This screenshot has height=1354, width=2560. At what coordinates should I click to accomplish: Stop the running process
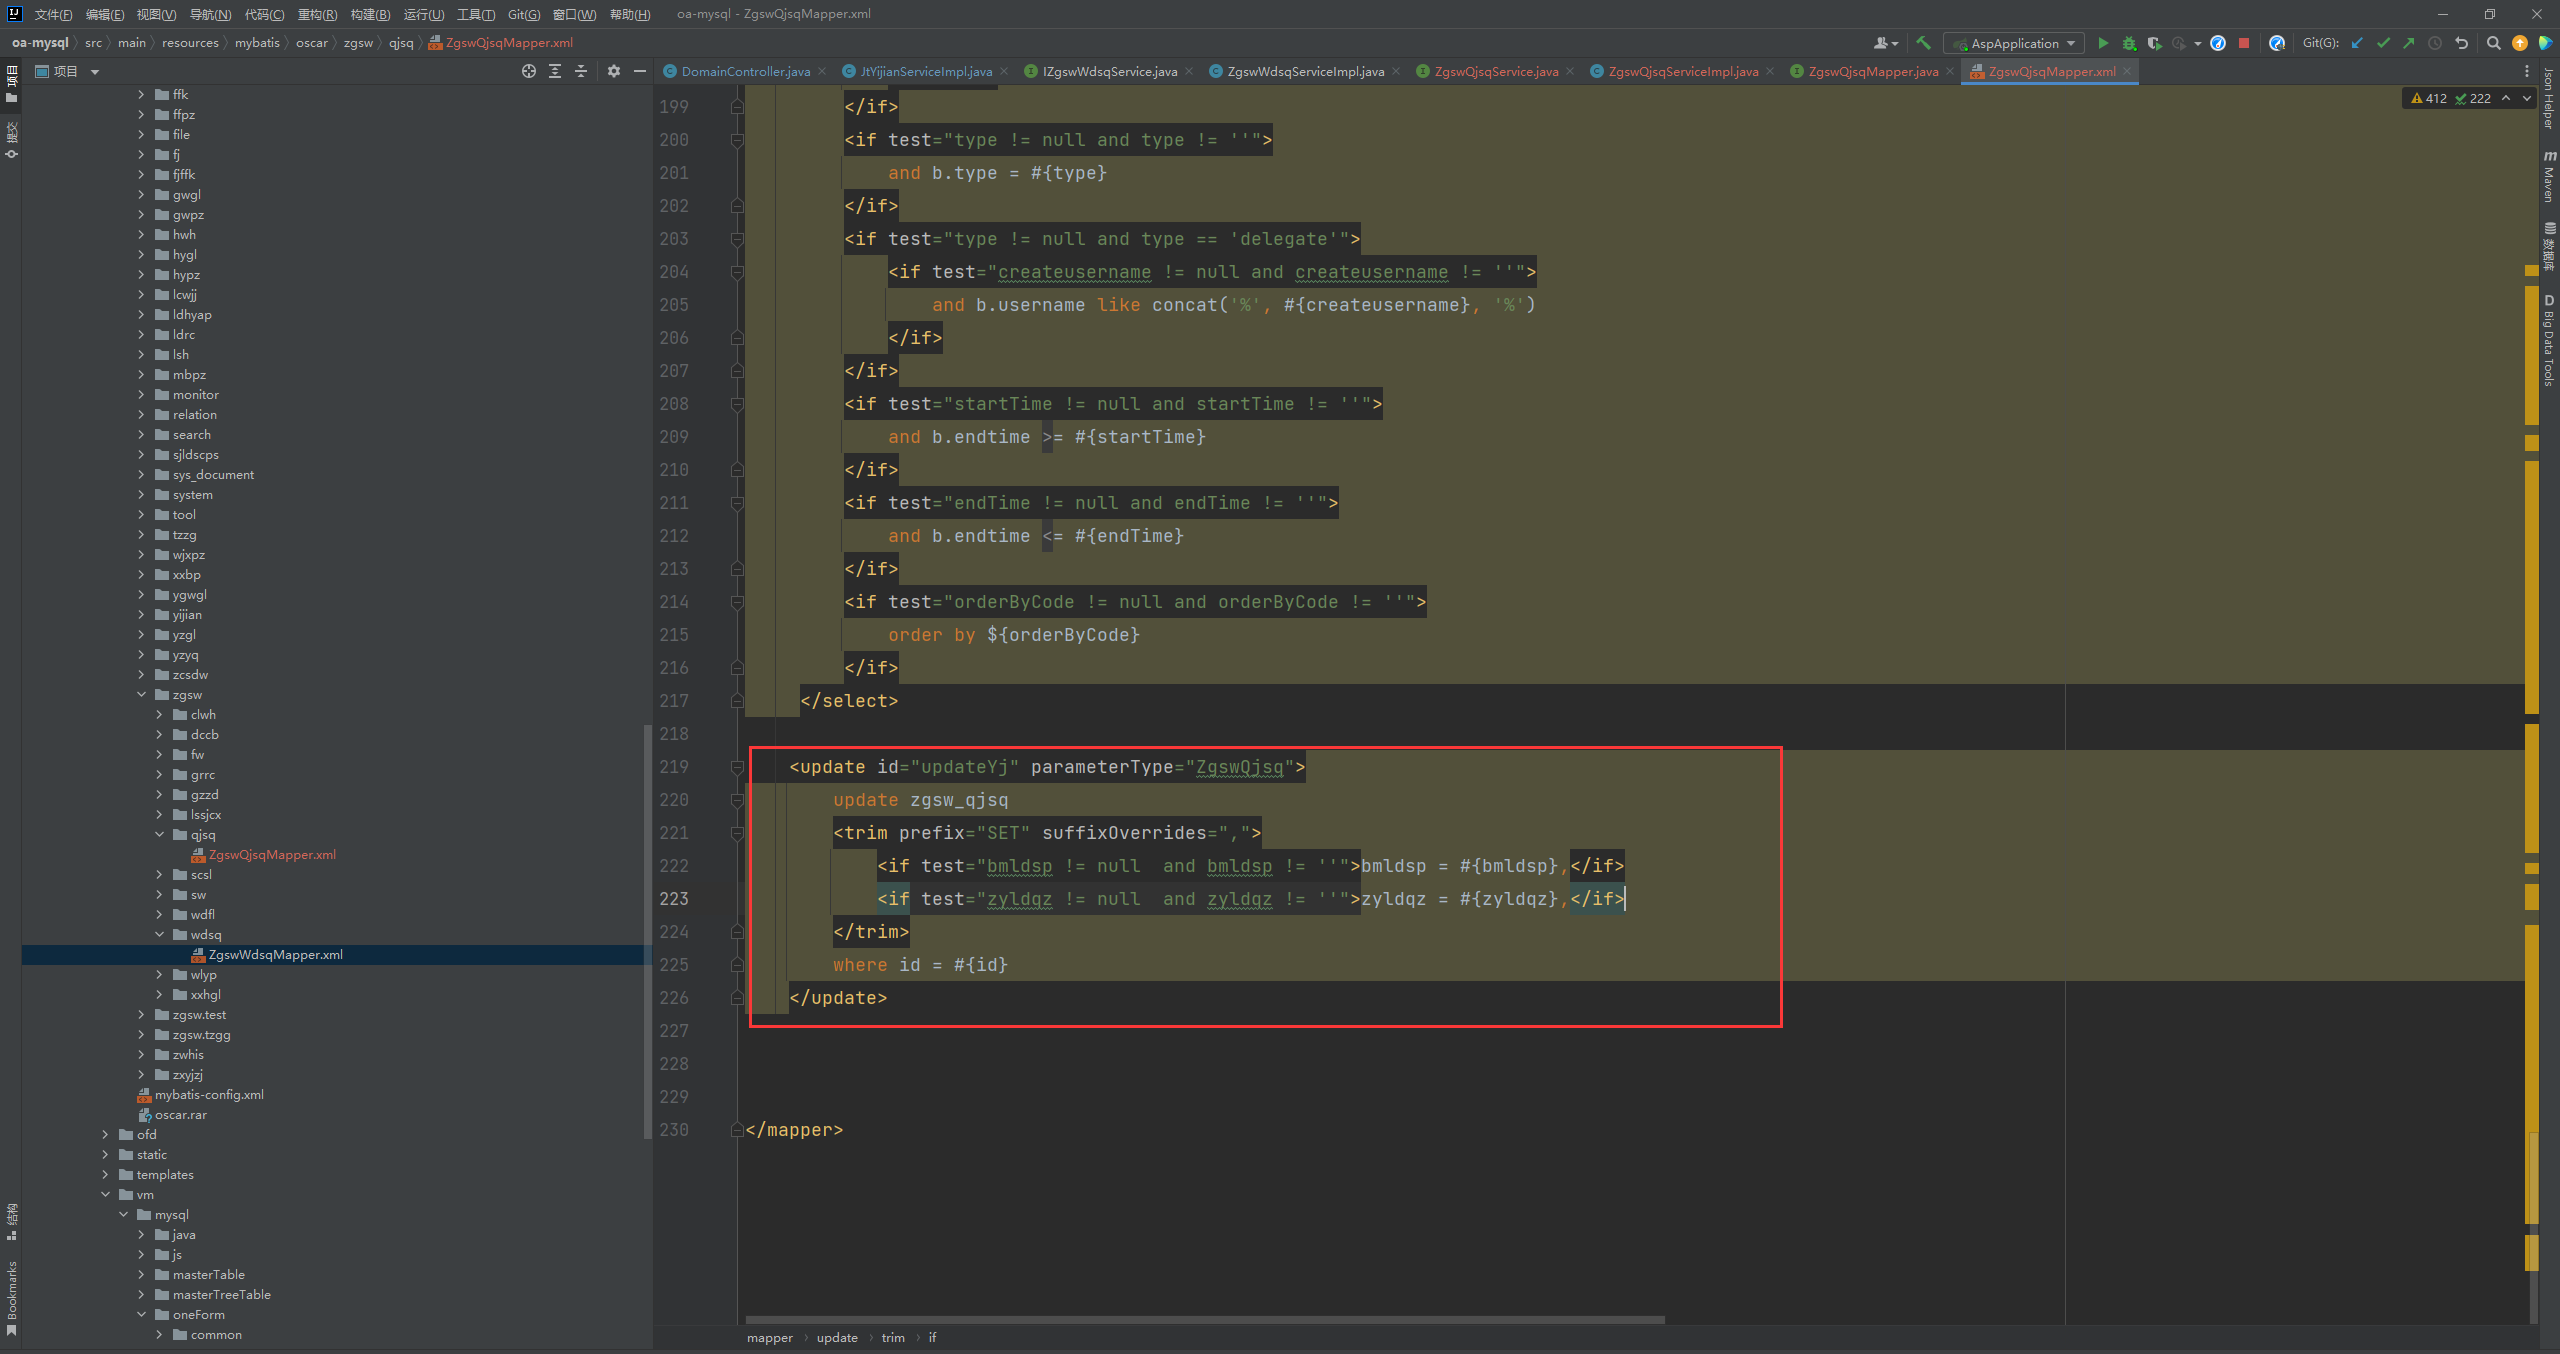[x=2244, y=43]
